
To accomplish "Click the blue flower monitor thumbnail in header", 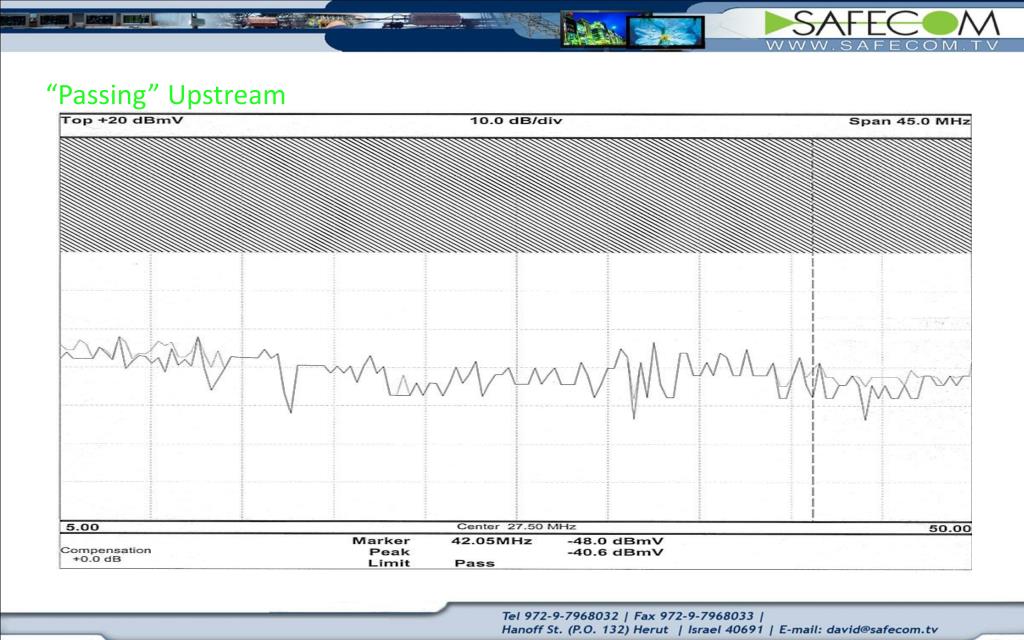I will pyautogui.click(x=665, y=31).
